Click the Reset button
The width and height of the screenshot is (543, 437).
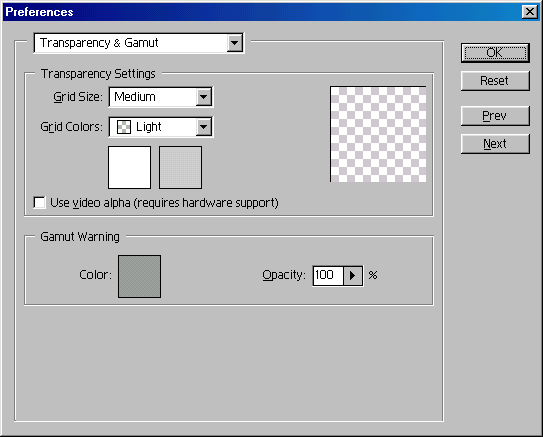(x=495, y=81)
